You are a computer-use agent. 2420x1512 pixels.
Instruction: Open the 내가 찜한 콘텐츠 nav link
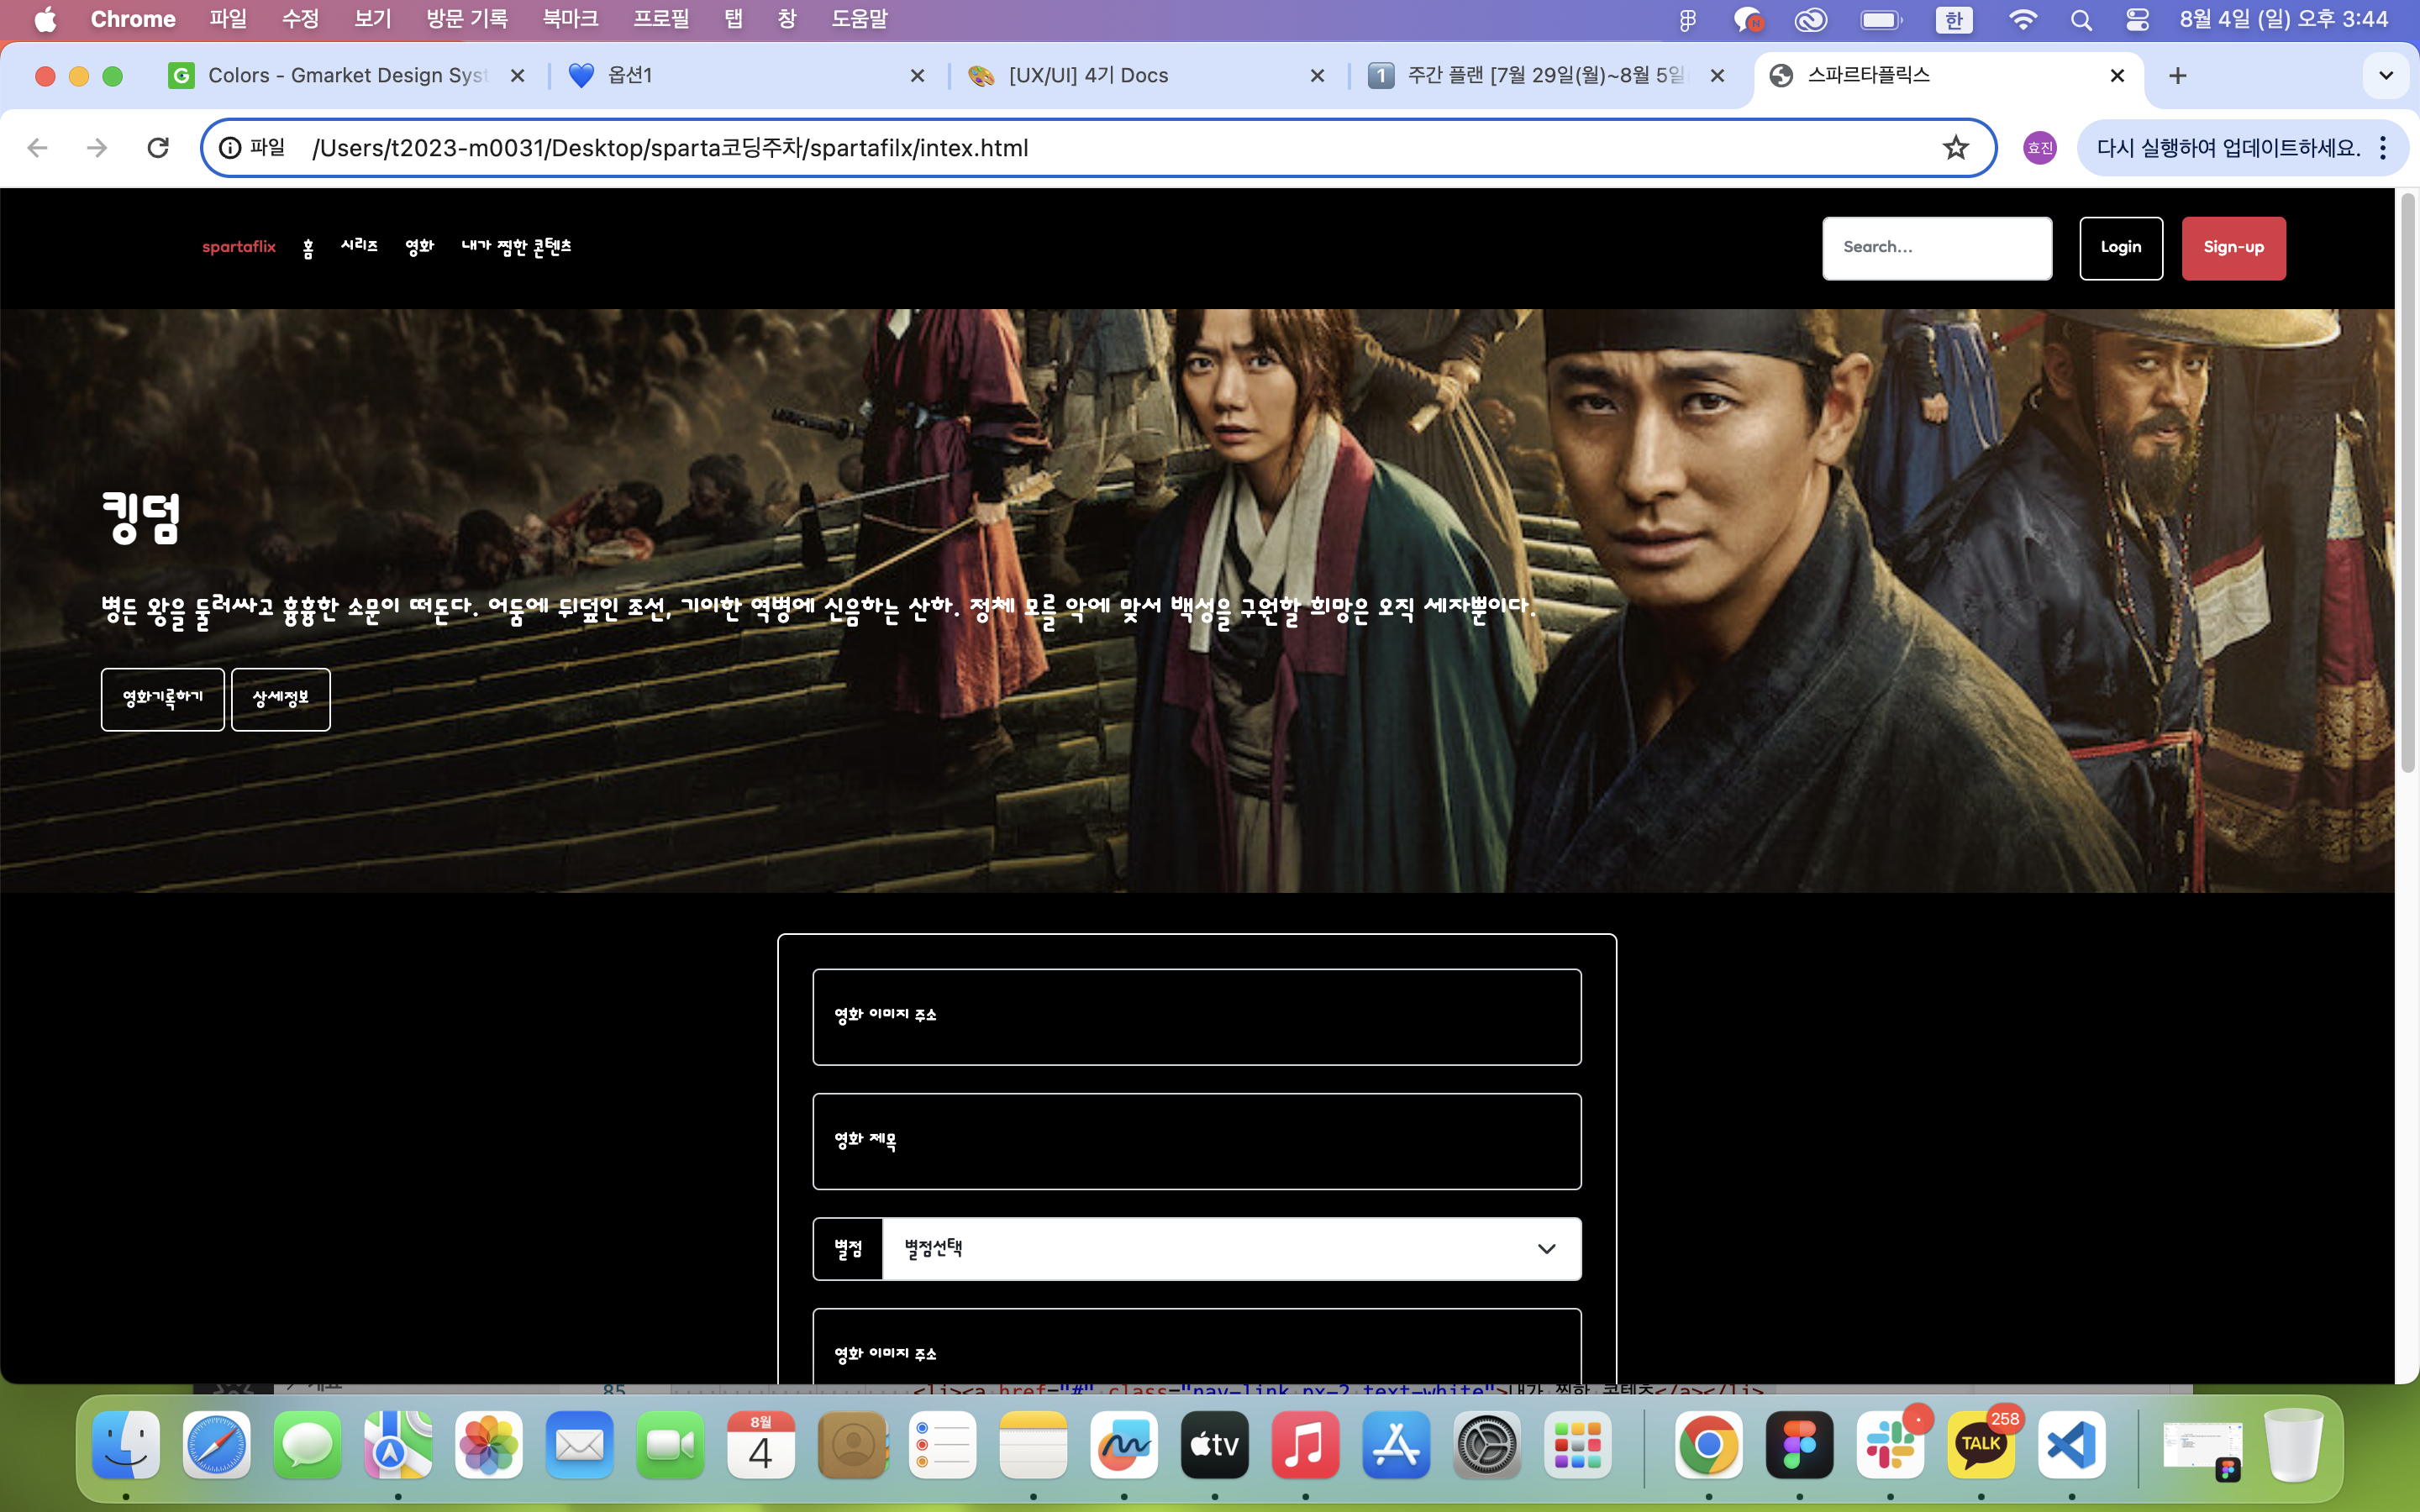click(516, 247)
